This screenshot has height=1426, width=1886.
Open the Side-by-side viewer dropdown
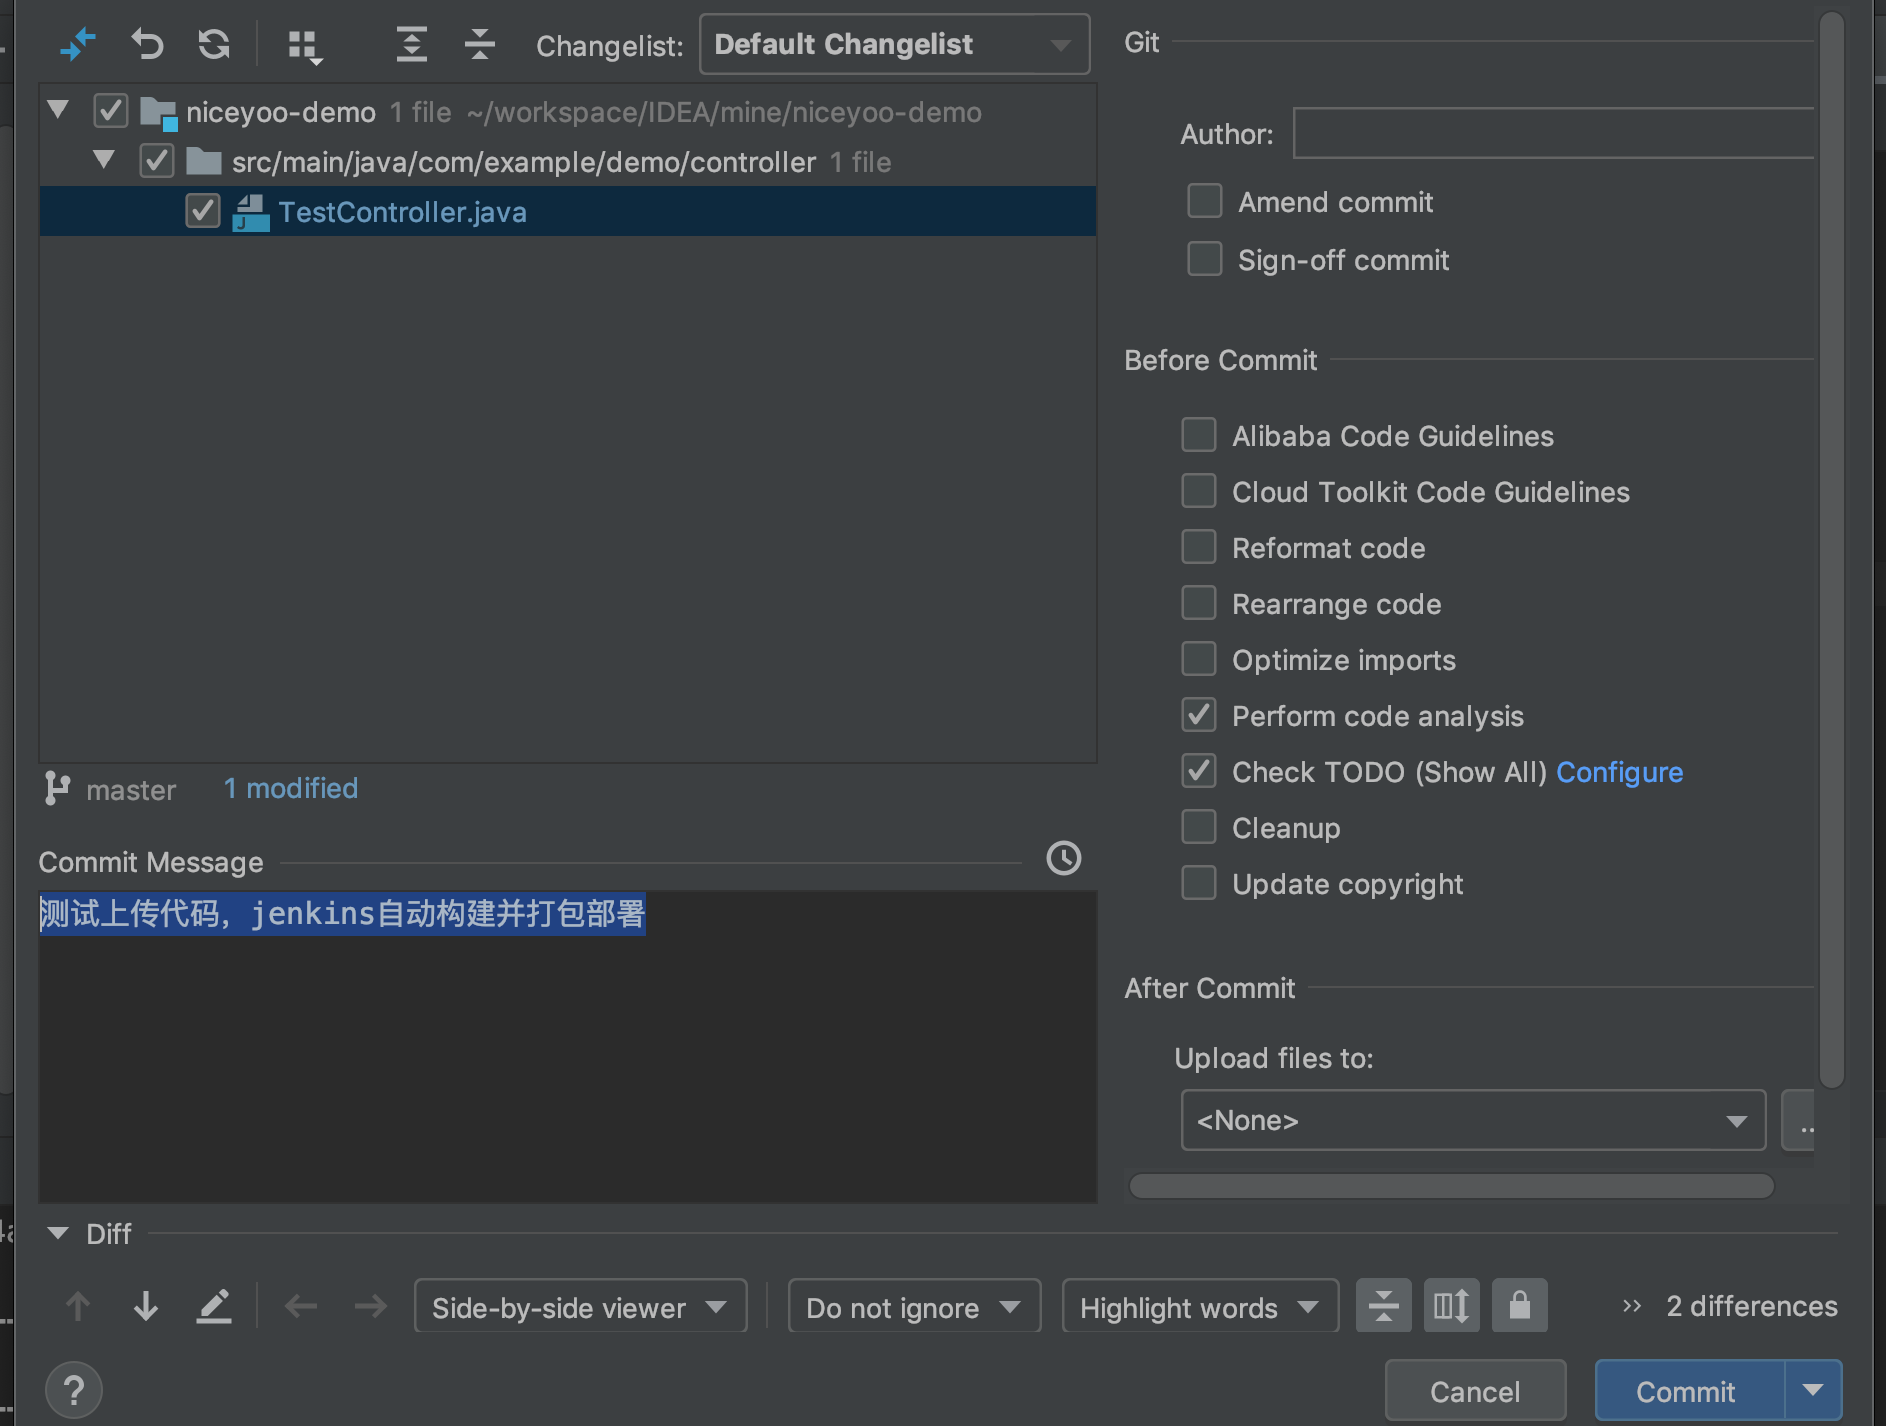[581, 1306]
